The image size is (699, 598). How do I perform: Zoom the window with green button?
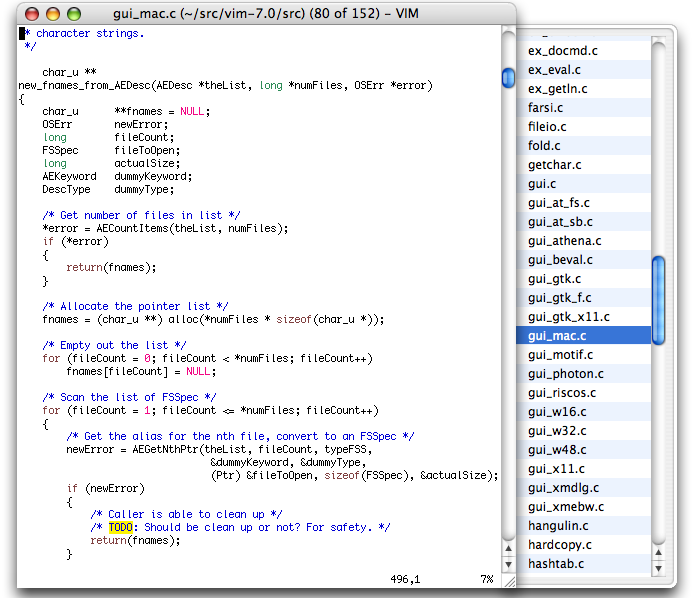pyautogui.click(x=74, y=14)
